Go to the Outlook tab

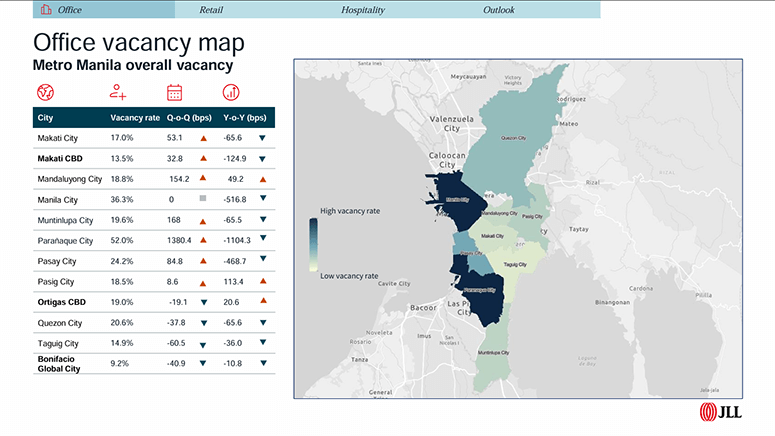tap(499, 10)
